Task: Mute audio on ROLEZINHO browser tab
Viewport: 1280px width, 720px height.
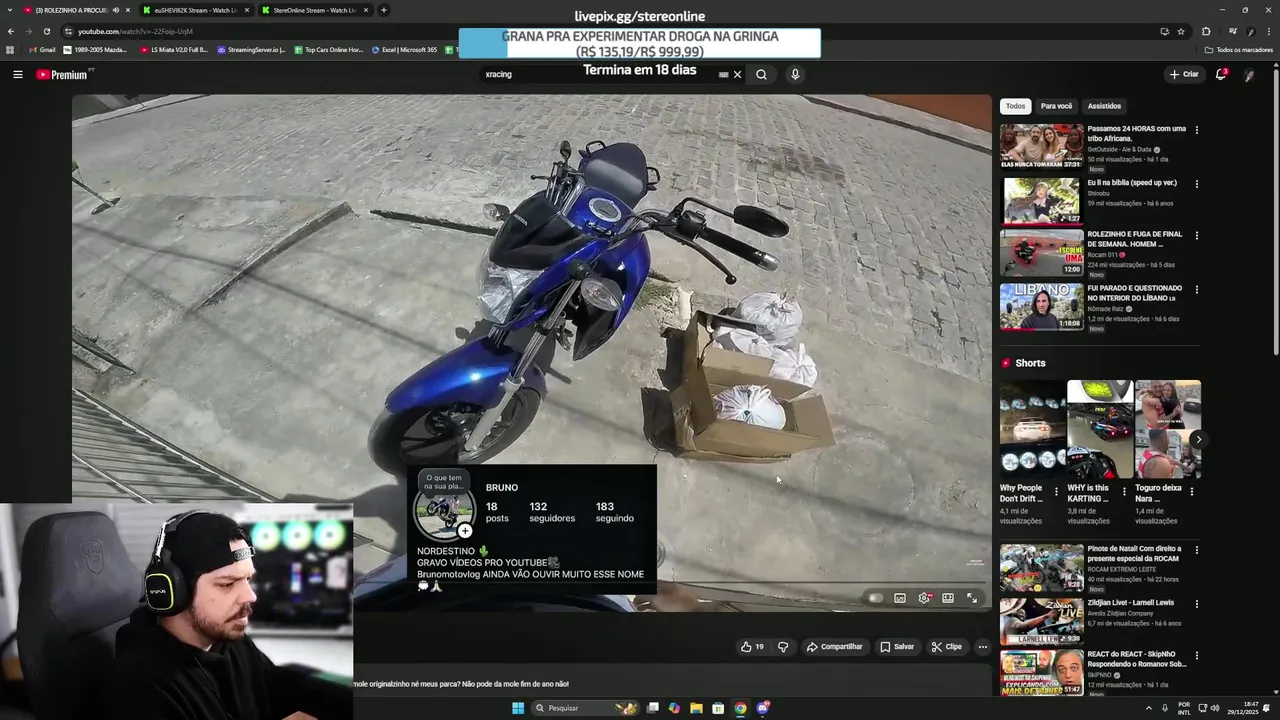Action: click(x=116, y=10)
